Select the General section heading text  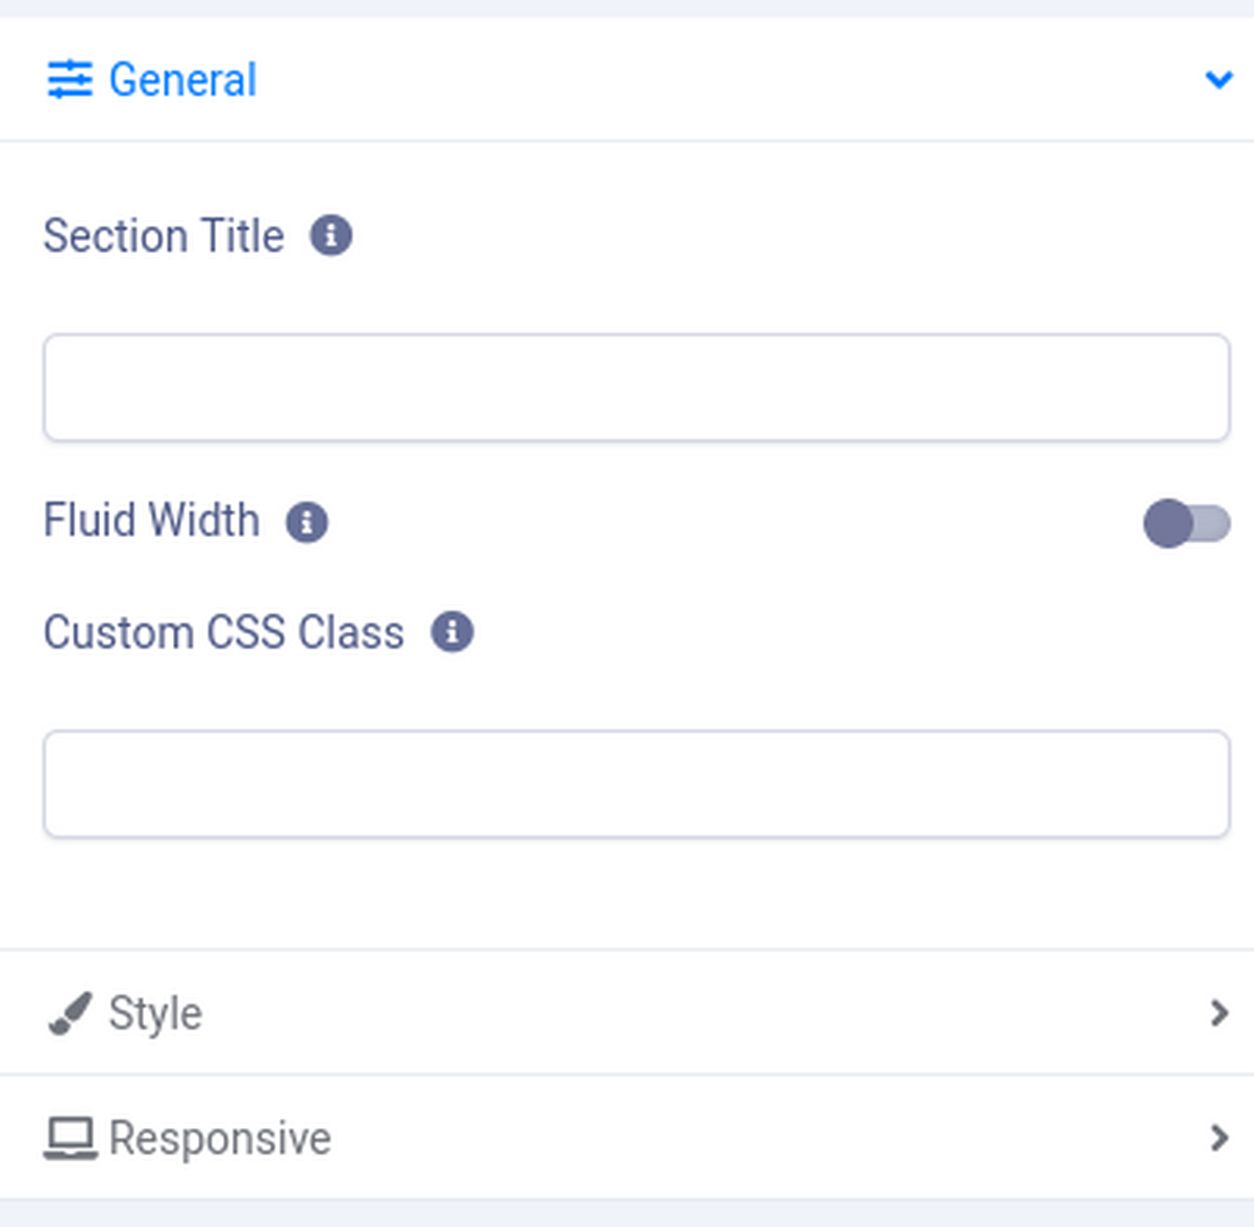pos(182,80)
